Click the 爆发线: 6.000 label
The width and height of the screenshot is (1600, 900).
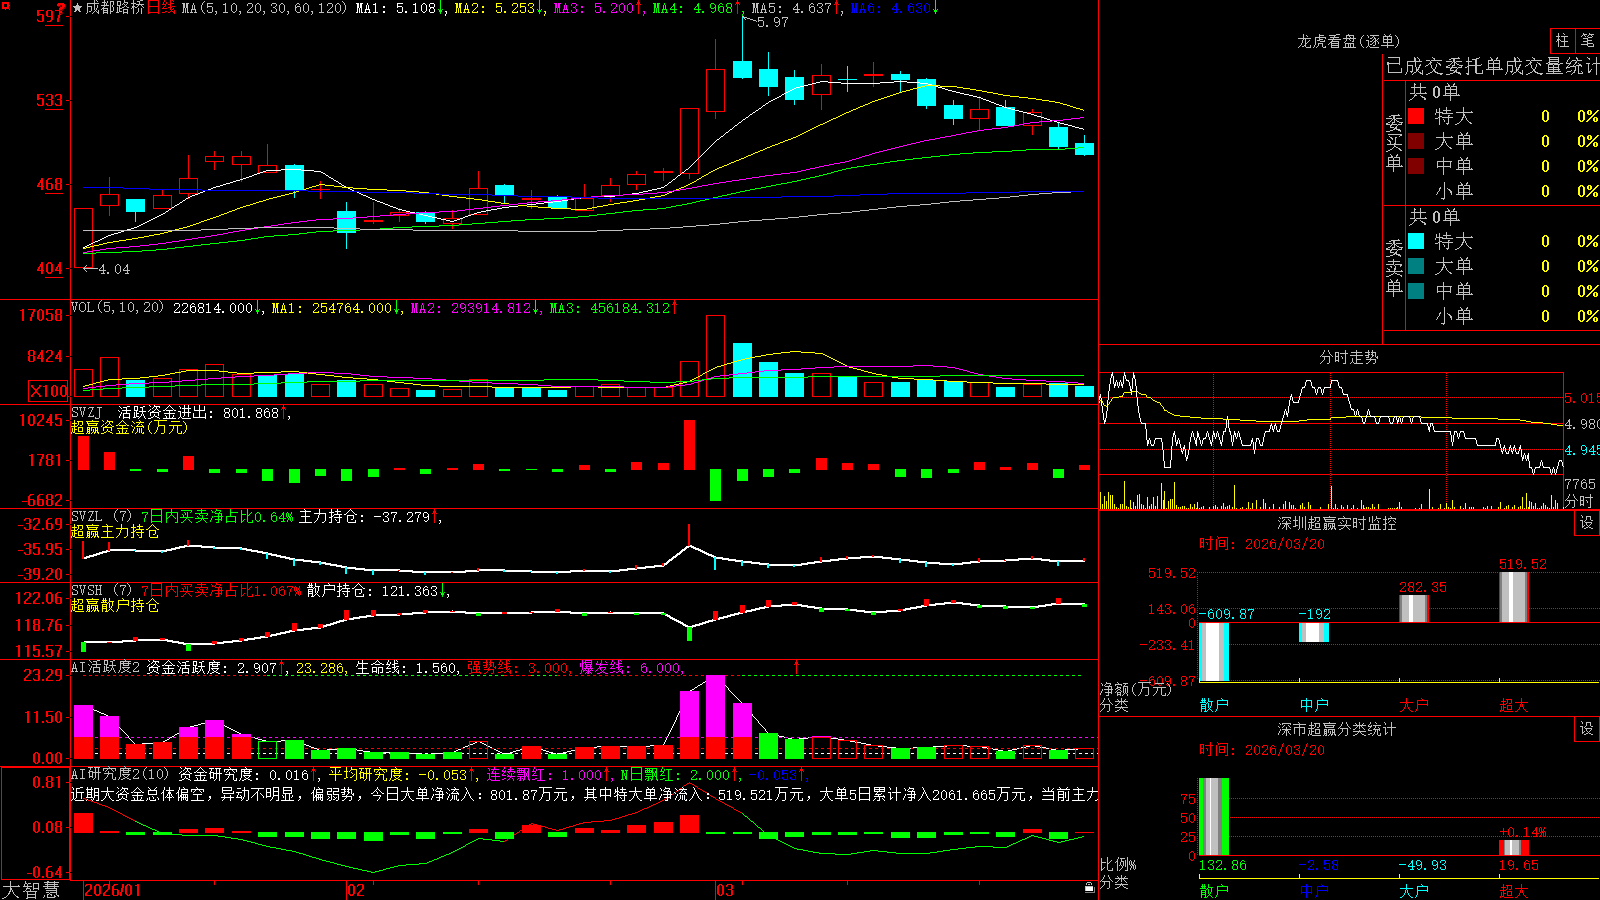coord(630,668)
